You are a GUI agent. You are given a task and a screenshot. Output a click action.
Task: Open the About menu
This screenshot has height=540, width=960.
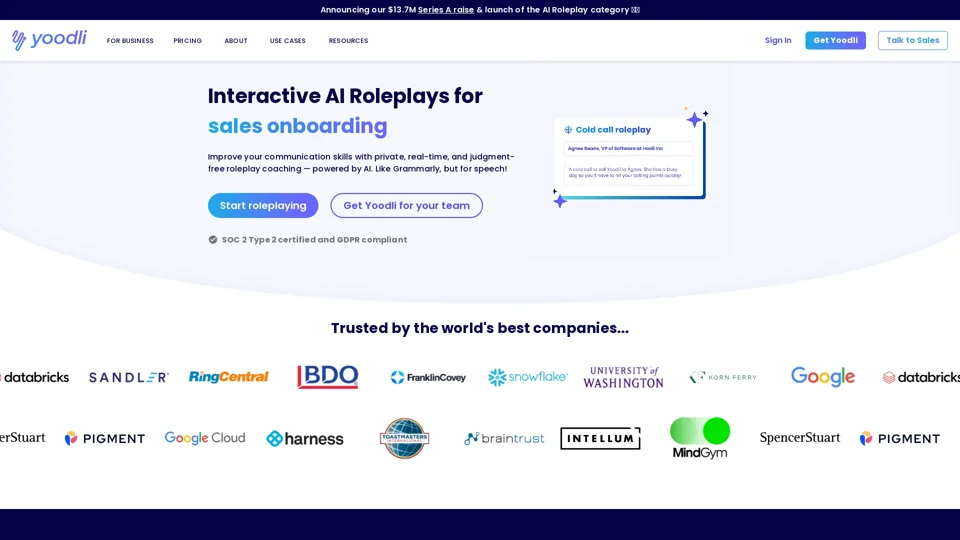(x=236, y=40)
